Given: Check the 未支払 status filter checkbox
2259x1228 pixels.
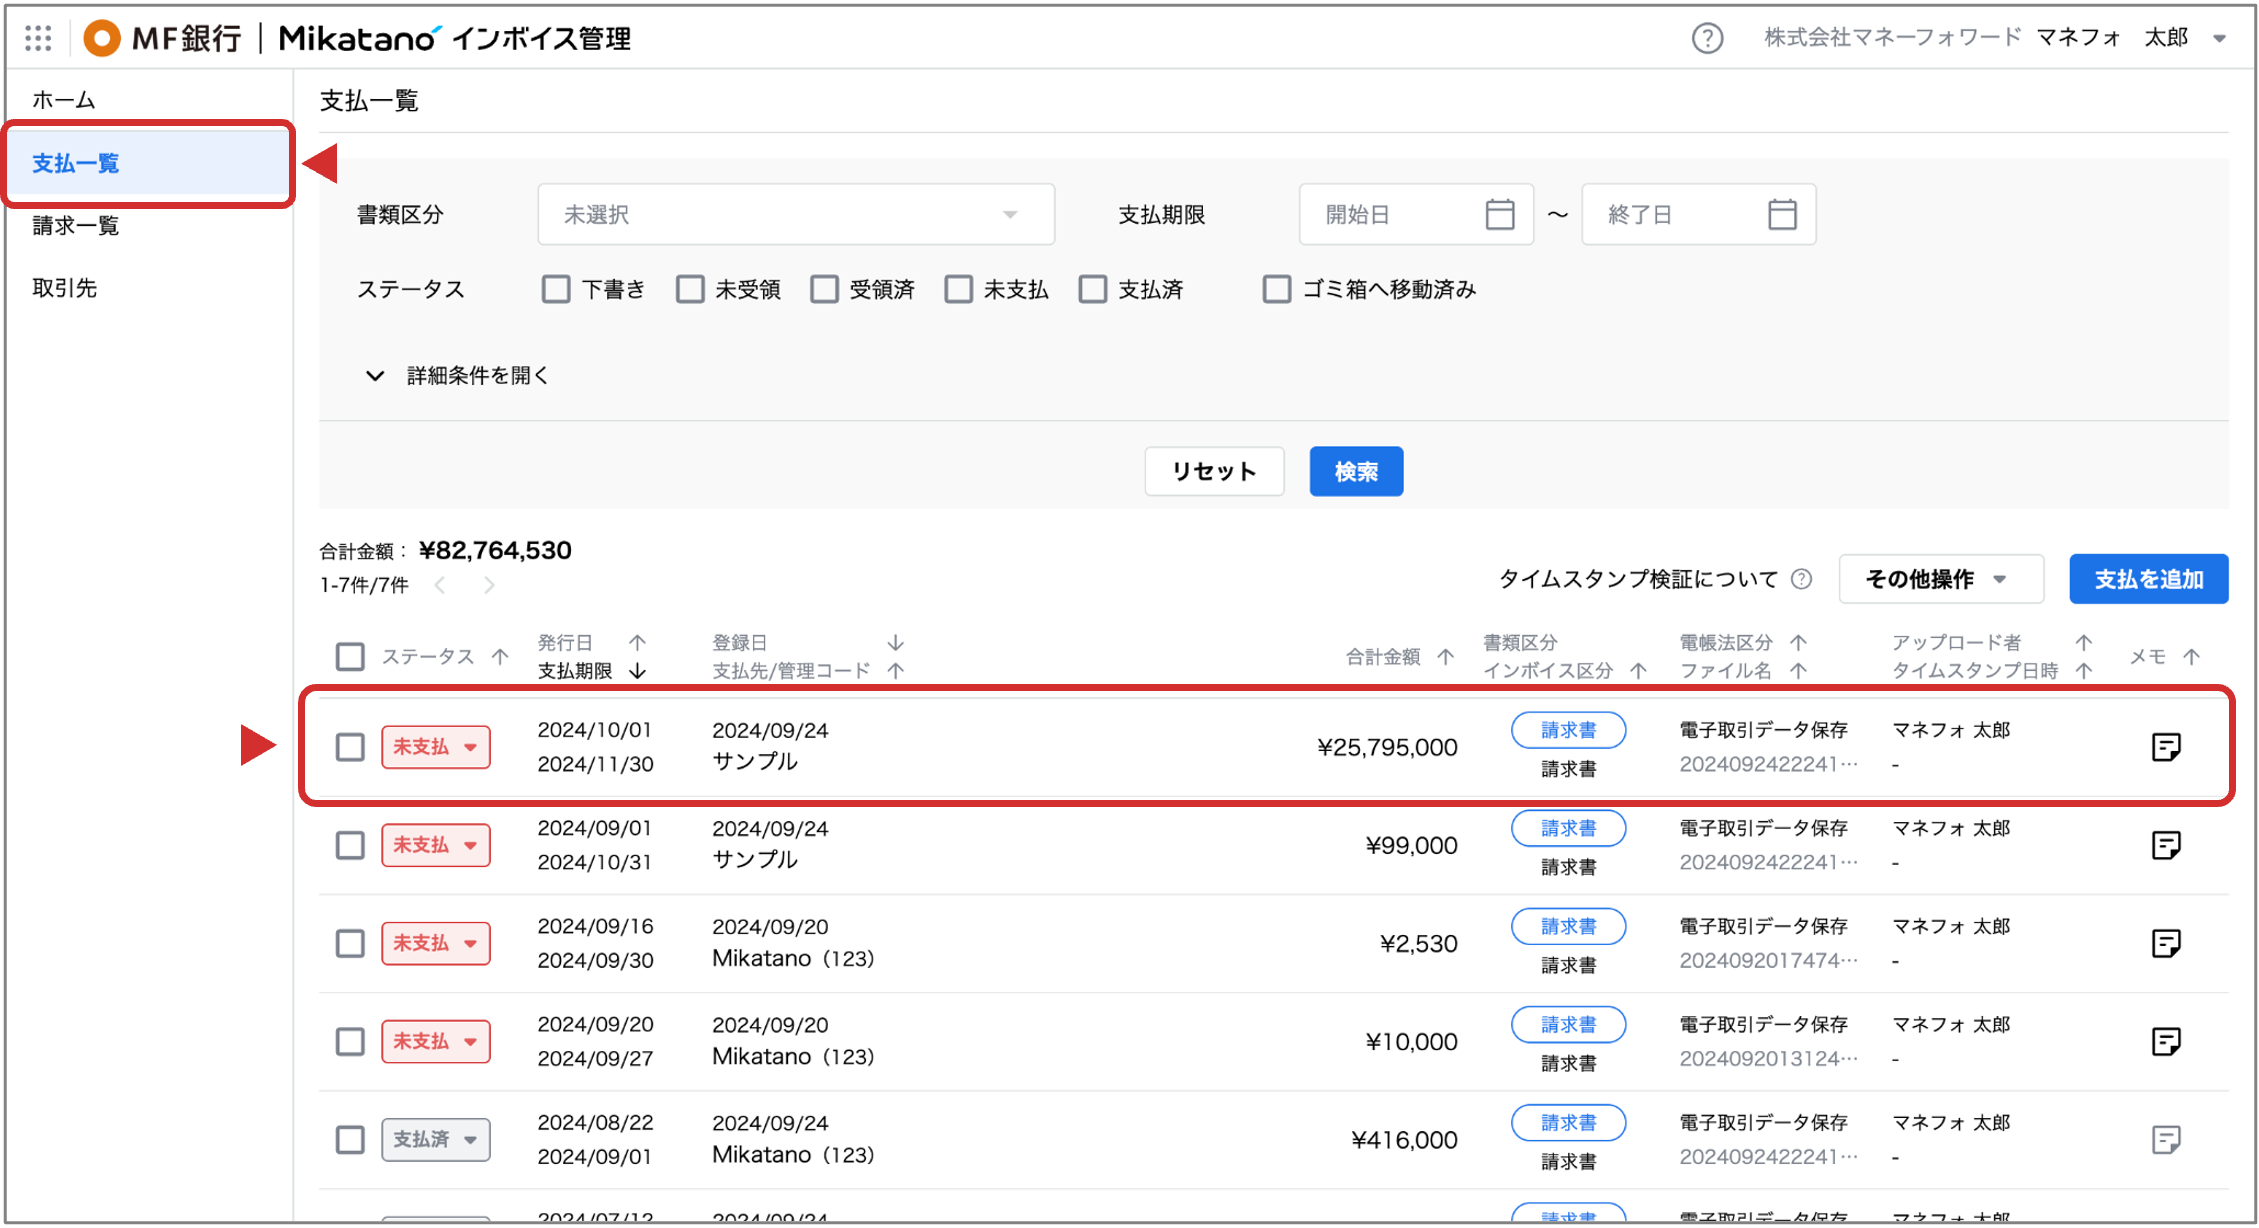Looking at the screenshot, I should pyautogui.click(x=958, y=289).
